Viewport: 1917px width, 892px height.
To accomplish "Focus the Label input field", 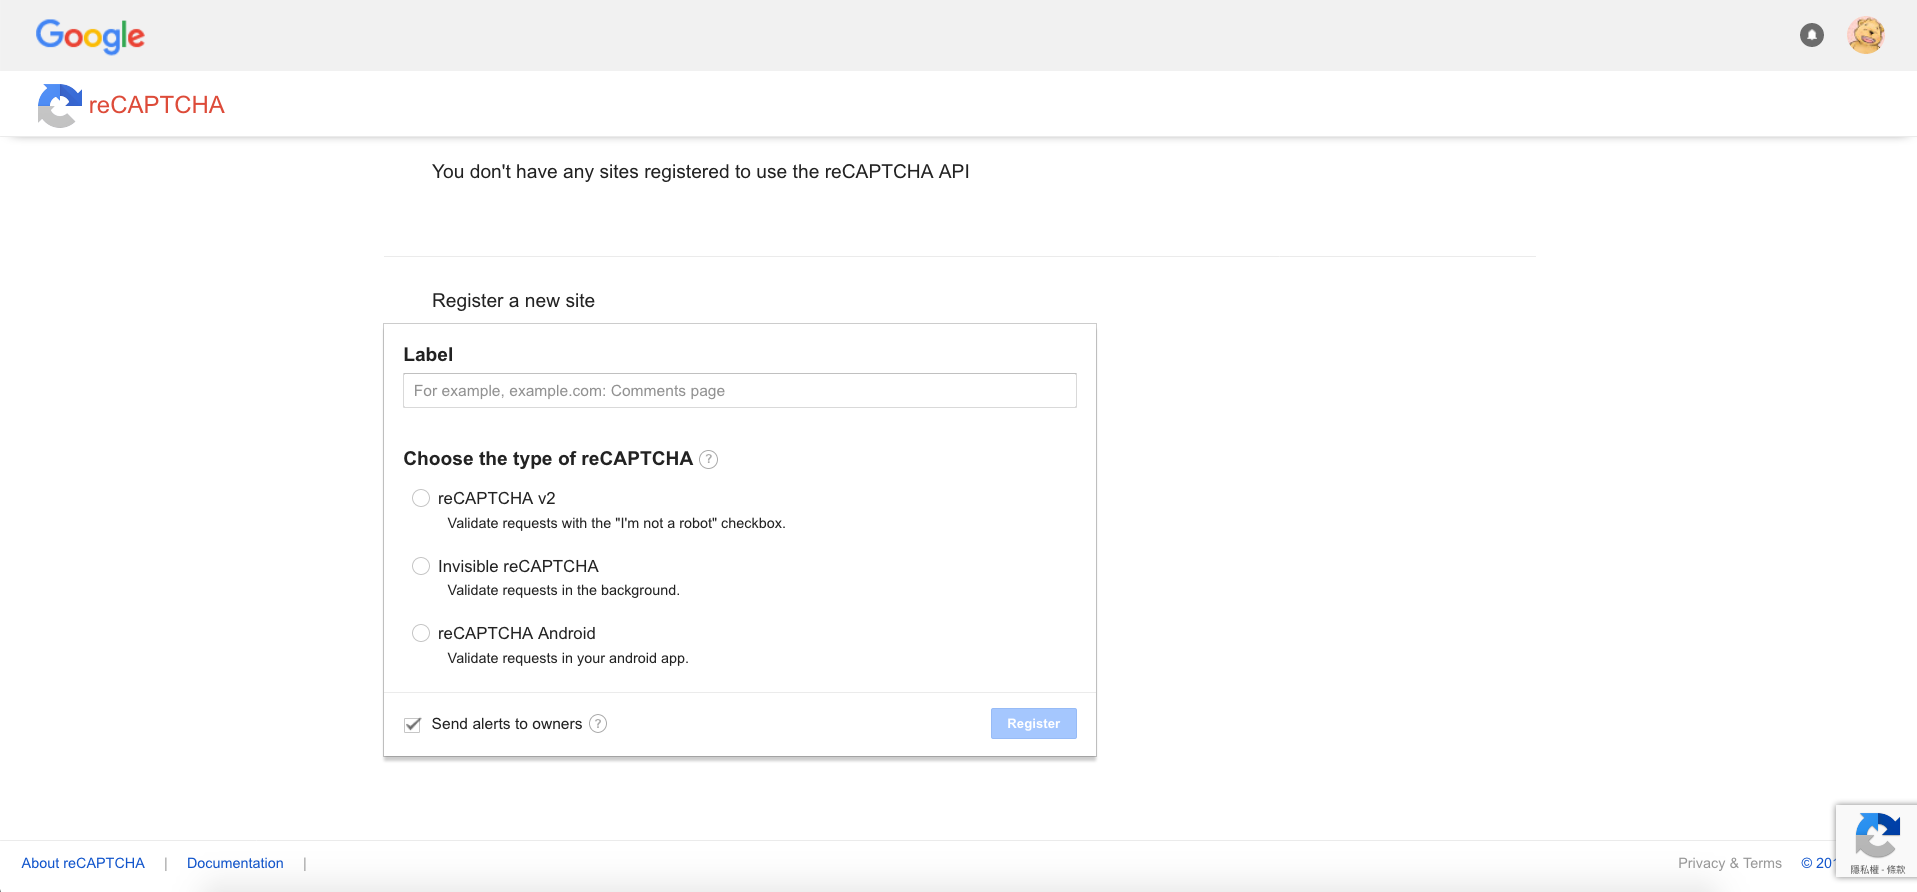I will click(740, 391).
